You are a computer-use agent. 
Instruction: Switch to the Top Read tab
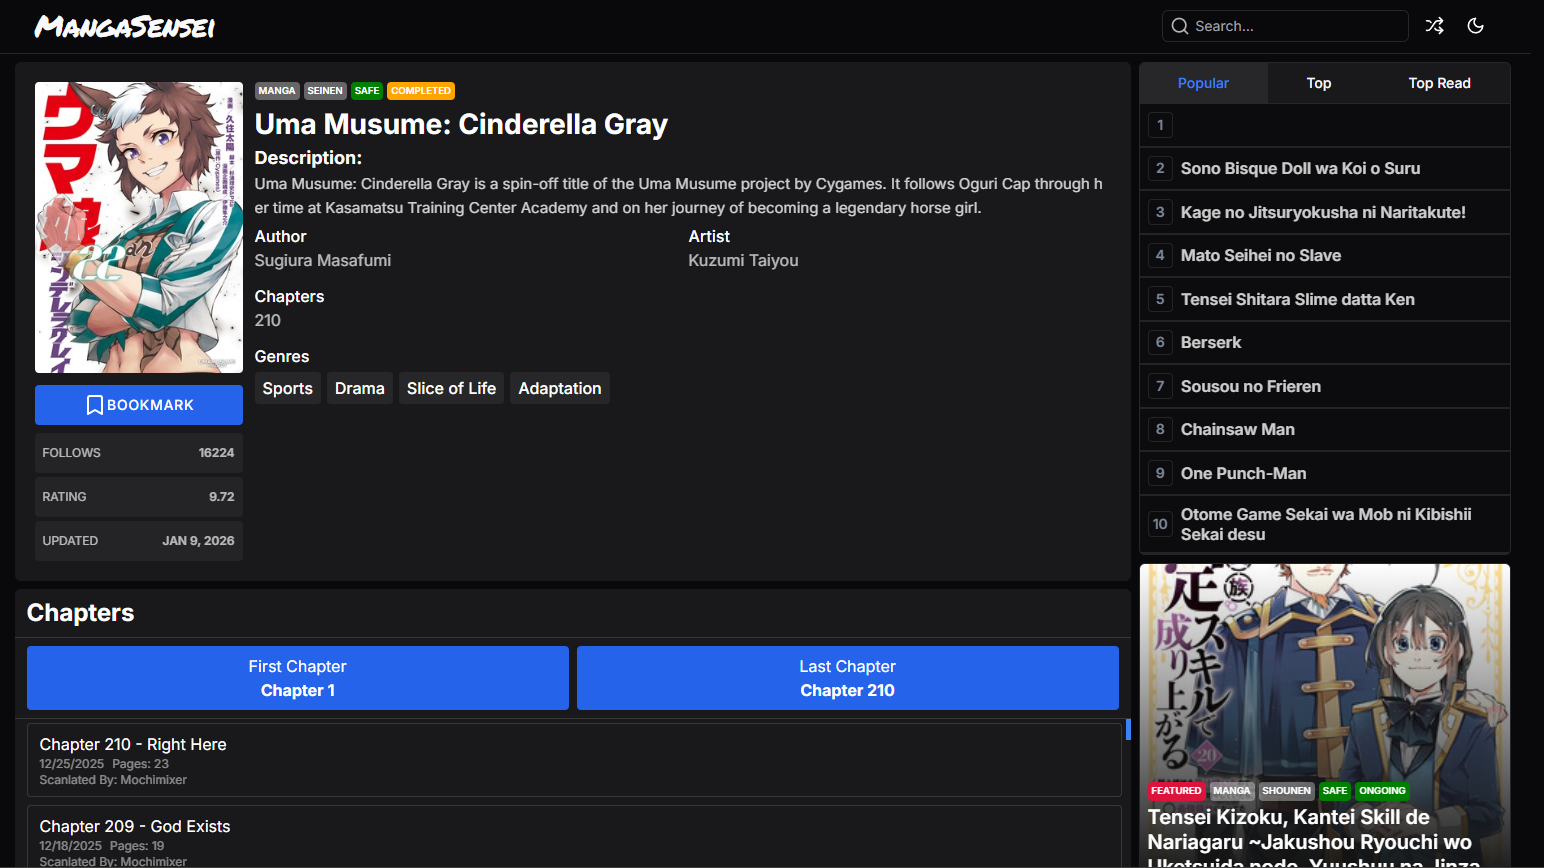(x=1439, y=83)
